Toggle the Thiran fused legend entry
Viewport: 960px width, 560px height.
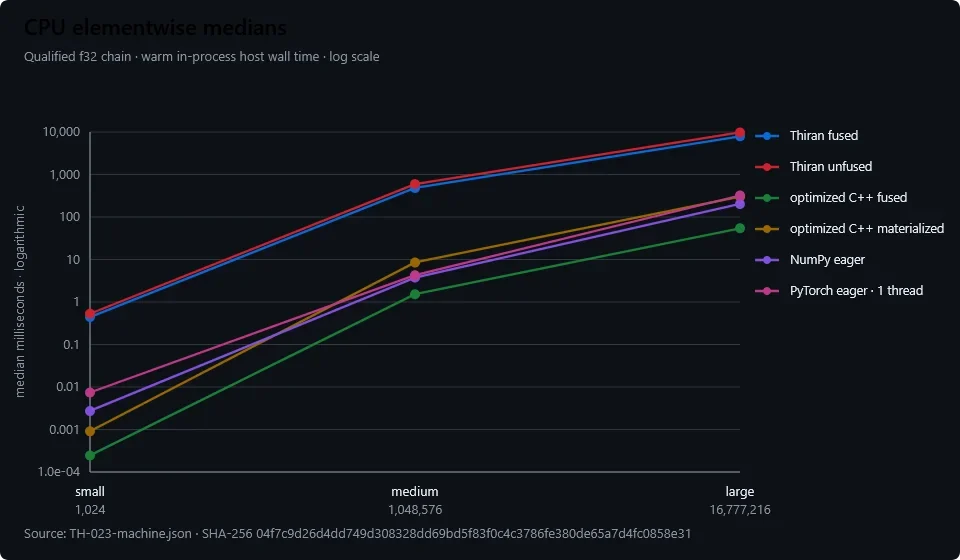click(x=807, y=136)
